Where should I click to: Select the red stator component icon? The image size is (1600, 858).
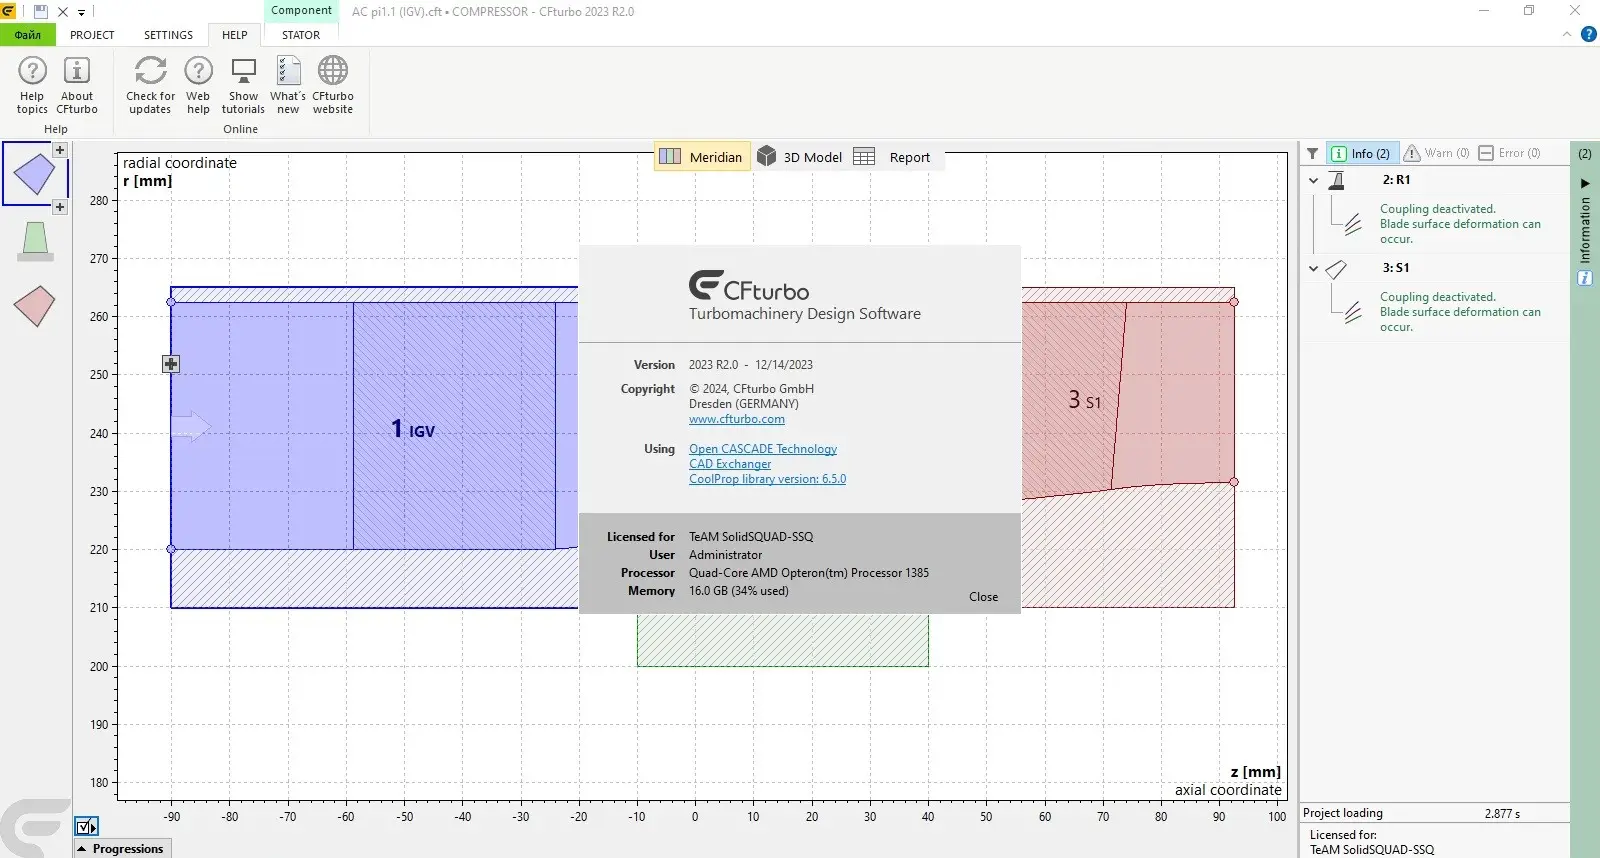coord(34,306)
